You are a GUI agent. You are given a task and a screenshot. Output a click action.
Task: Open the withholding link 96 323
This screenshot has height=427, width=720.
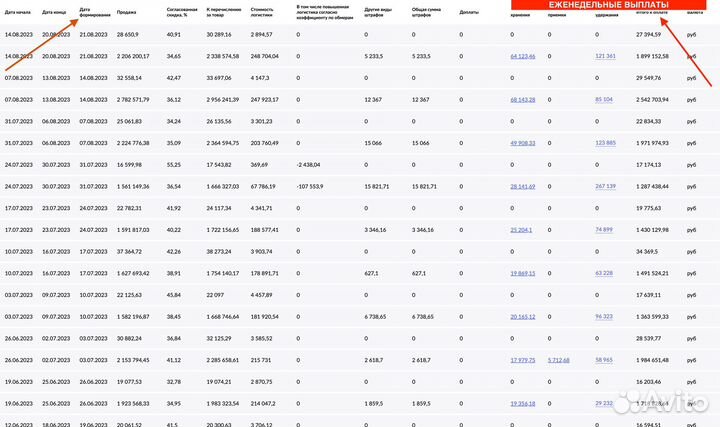coord(604,316)
